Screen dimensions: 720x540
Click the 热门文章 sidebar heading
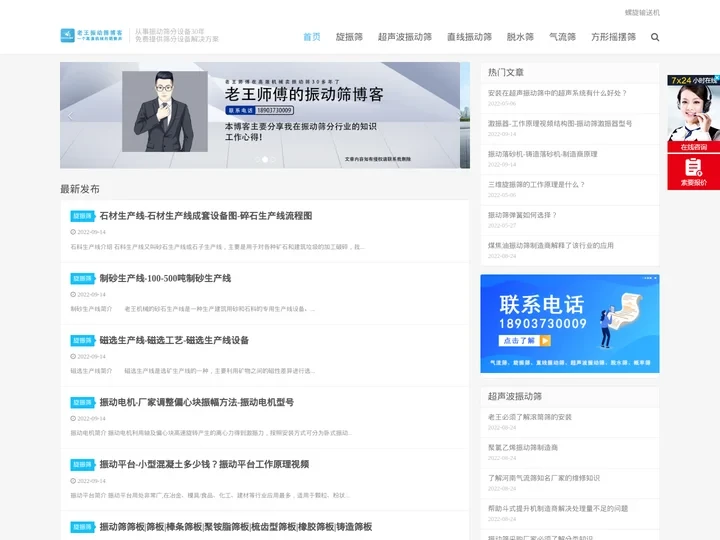tap(506, 73)
